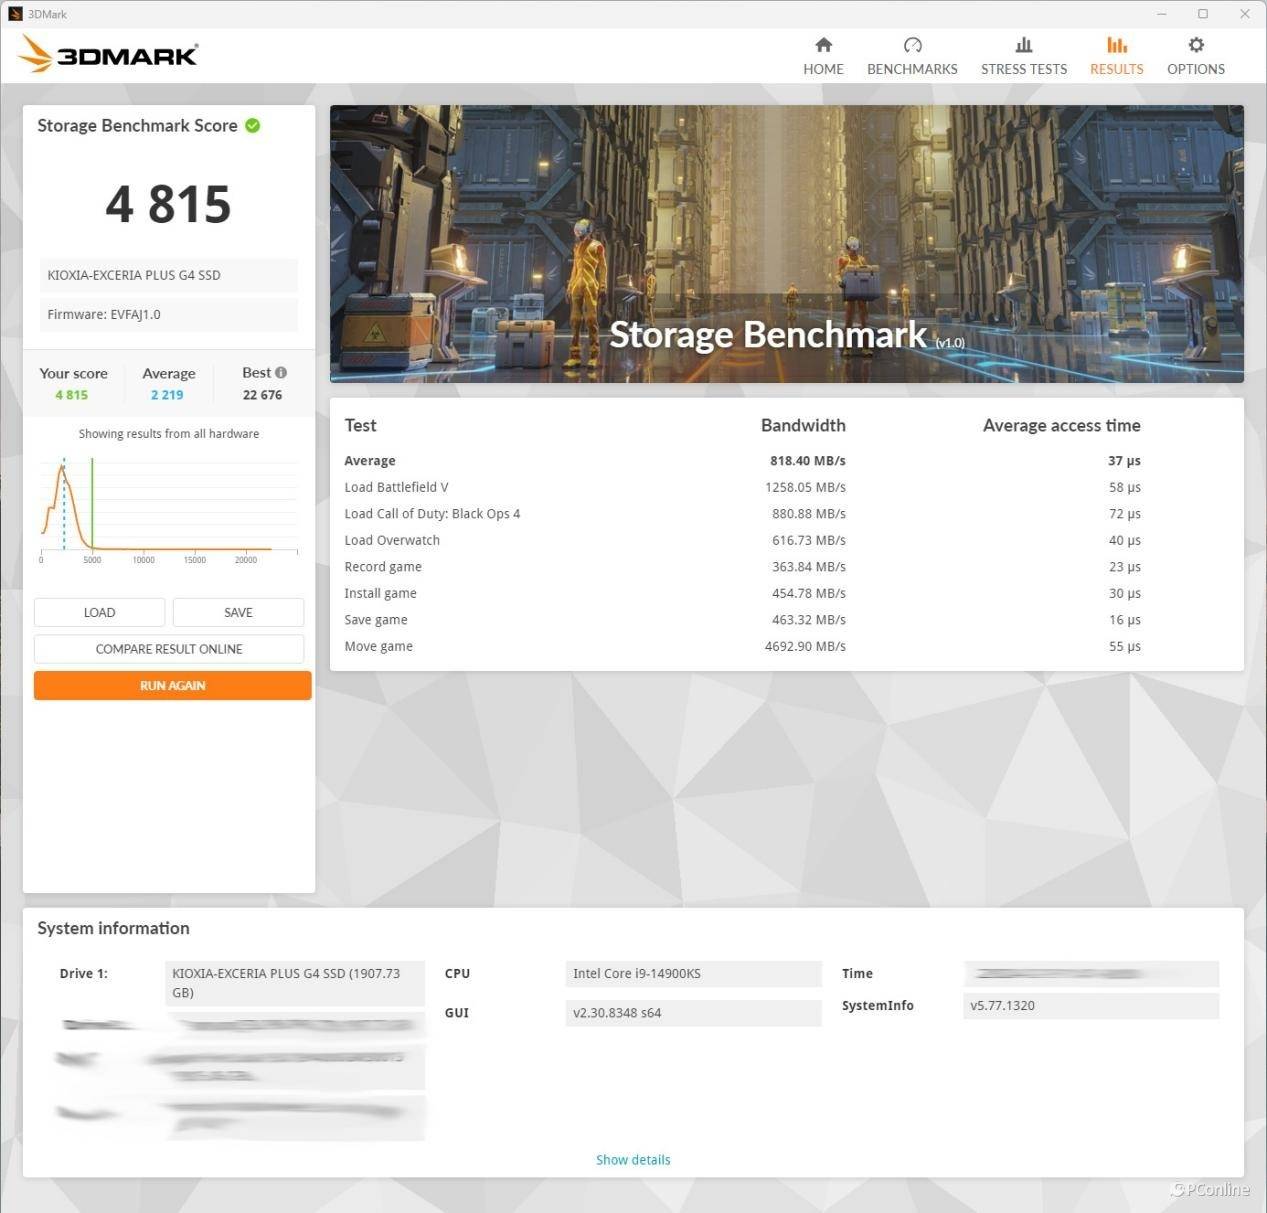The image size is (1267, 1213).
Task: Switch to the STRESS TESTS tab label
Action: pos(1023,69)
